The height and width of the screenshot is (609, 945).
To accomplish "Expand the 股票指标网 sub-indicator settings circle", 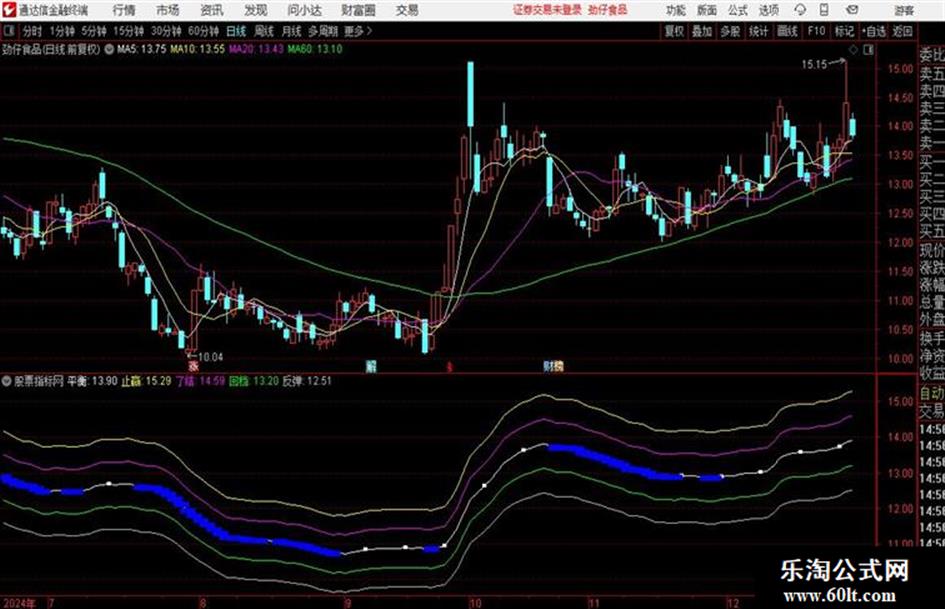I will 7,381.
